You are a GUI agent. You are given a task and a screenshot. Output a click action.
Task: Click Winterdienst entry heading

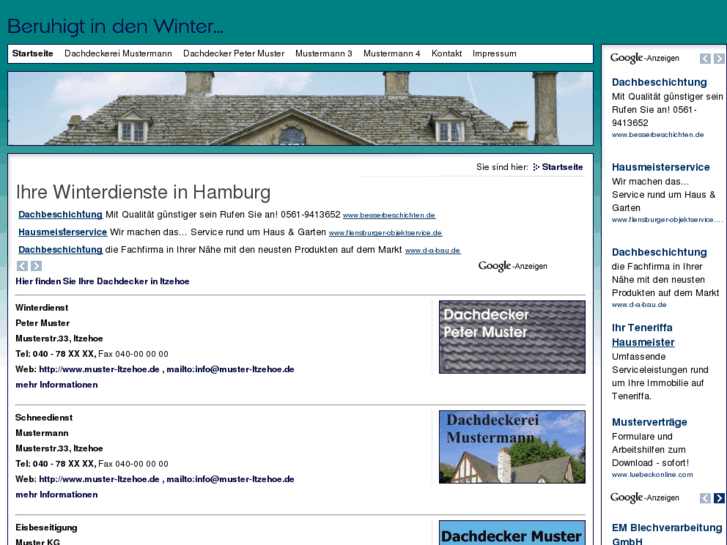tap(42, 308)
